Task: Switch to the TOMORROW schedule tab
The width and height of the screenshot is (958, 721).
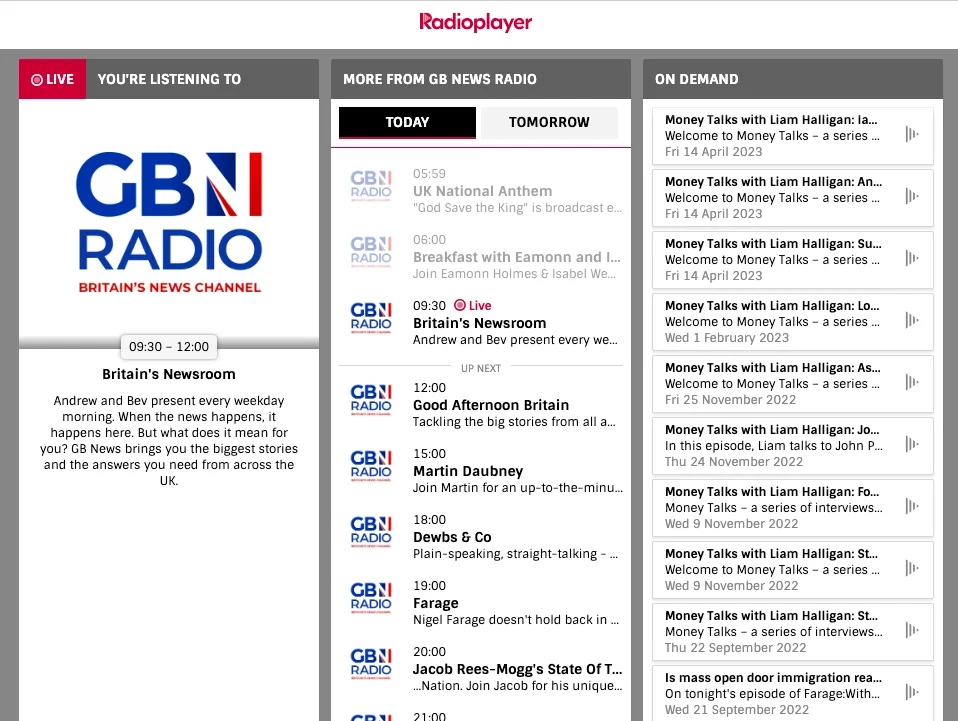Action: [549, 122]
